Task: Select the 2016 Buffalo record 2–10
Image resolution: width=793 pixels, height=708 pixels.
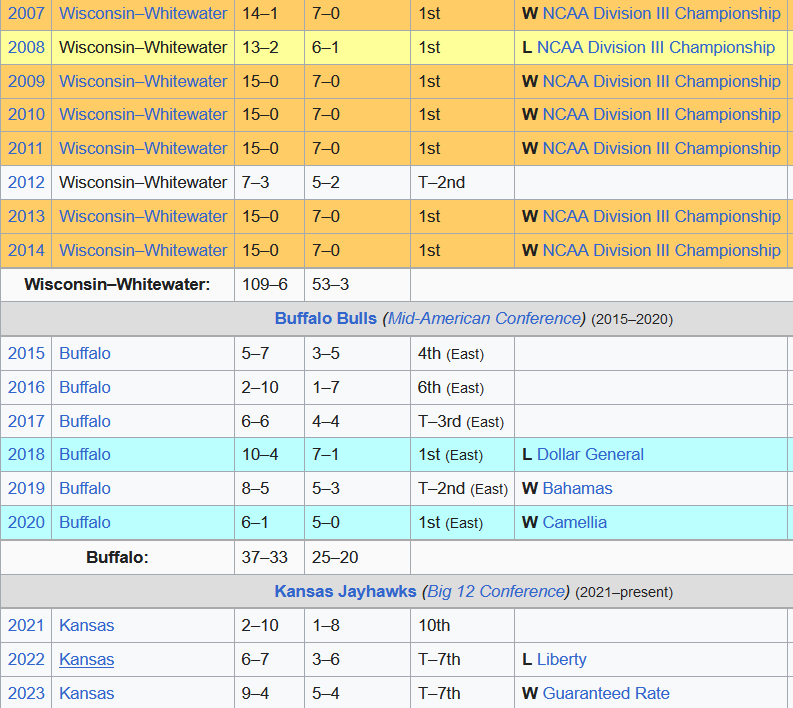Action: pos(260,387)
